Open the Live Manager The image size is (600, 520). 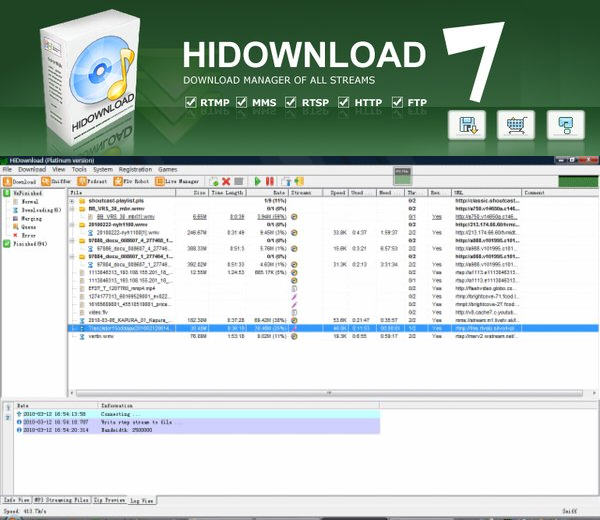177,181
